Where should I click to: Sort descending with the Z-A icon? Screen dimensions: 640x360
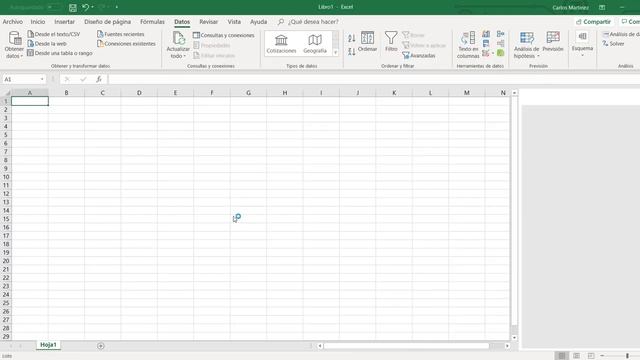pos(352,51)
